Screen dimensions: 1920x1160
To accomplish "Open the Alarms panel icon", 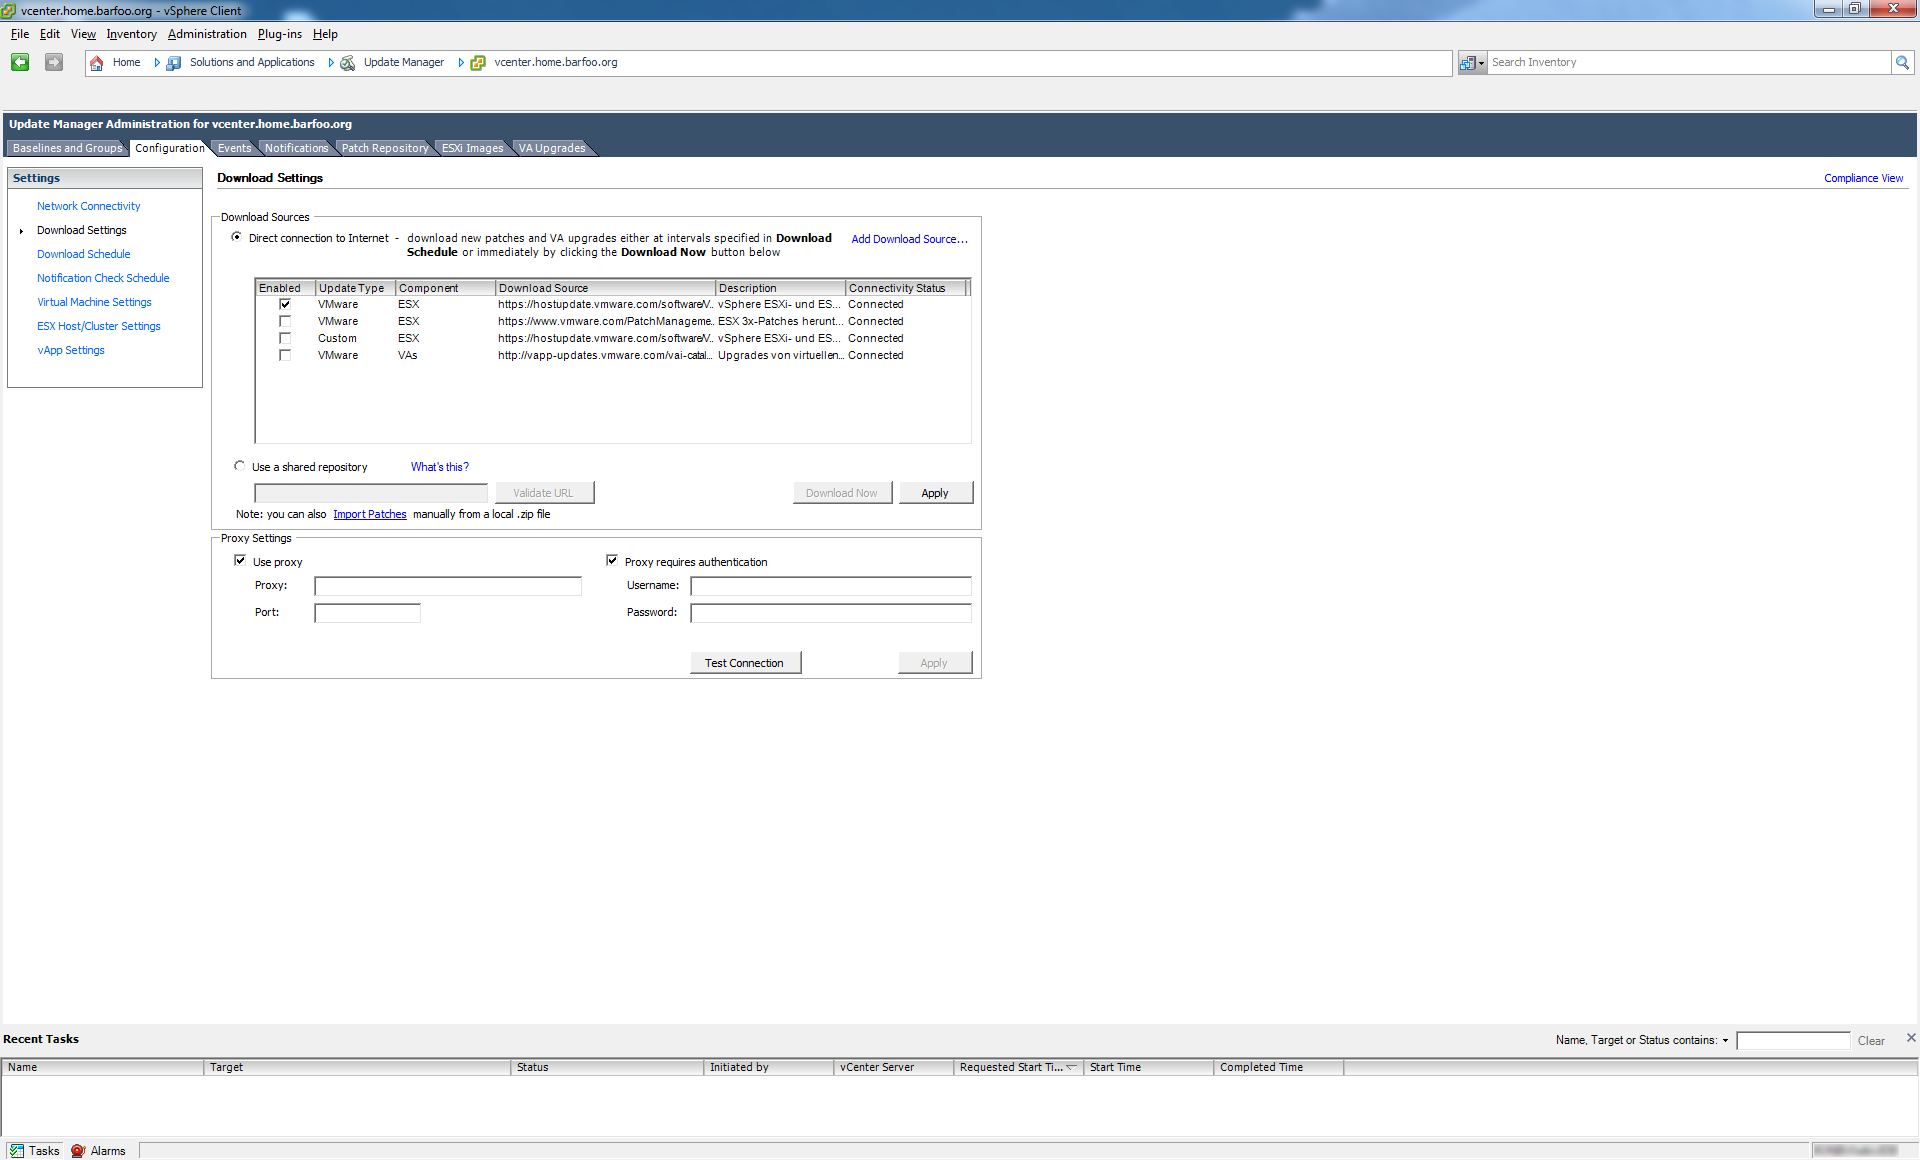I will pos(78,1151).
